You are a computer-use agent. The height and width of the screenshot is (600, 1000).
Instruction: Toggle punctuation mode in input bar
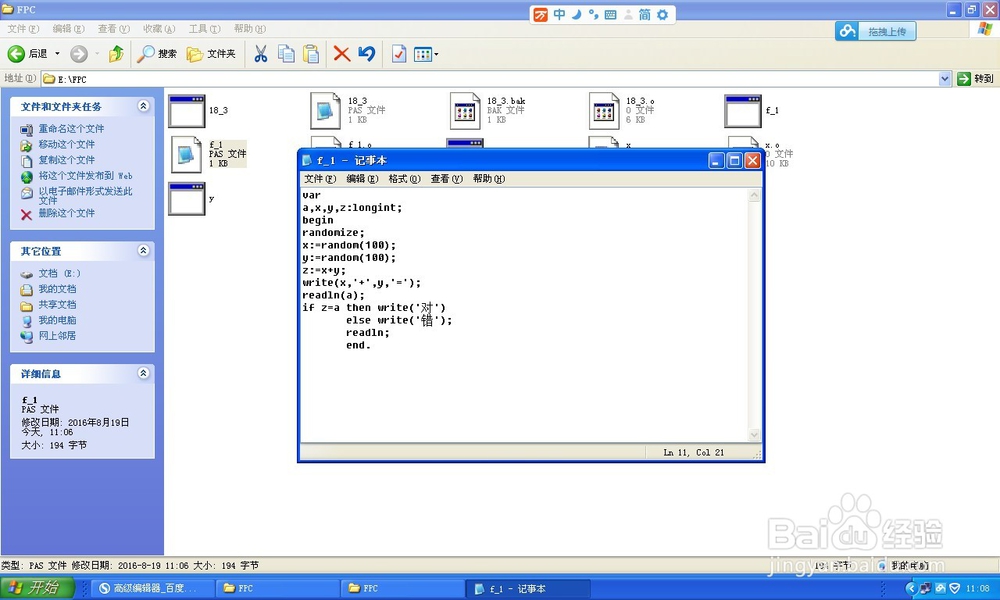[x=593, y=15]
